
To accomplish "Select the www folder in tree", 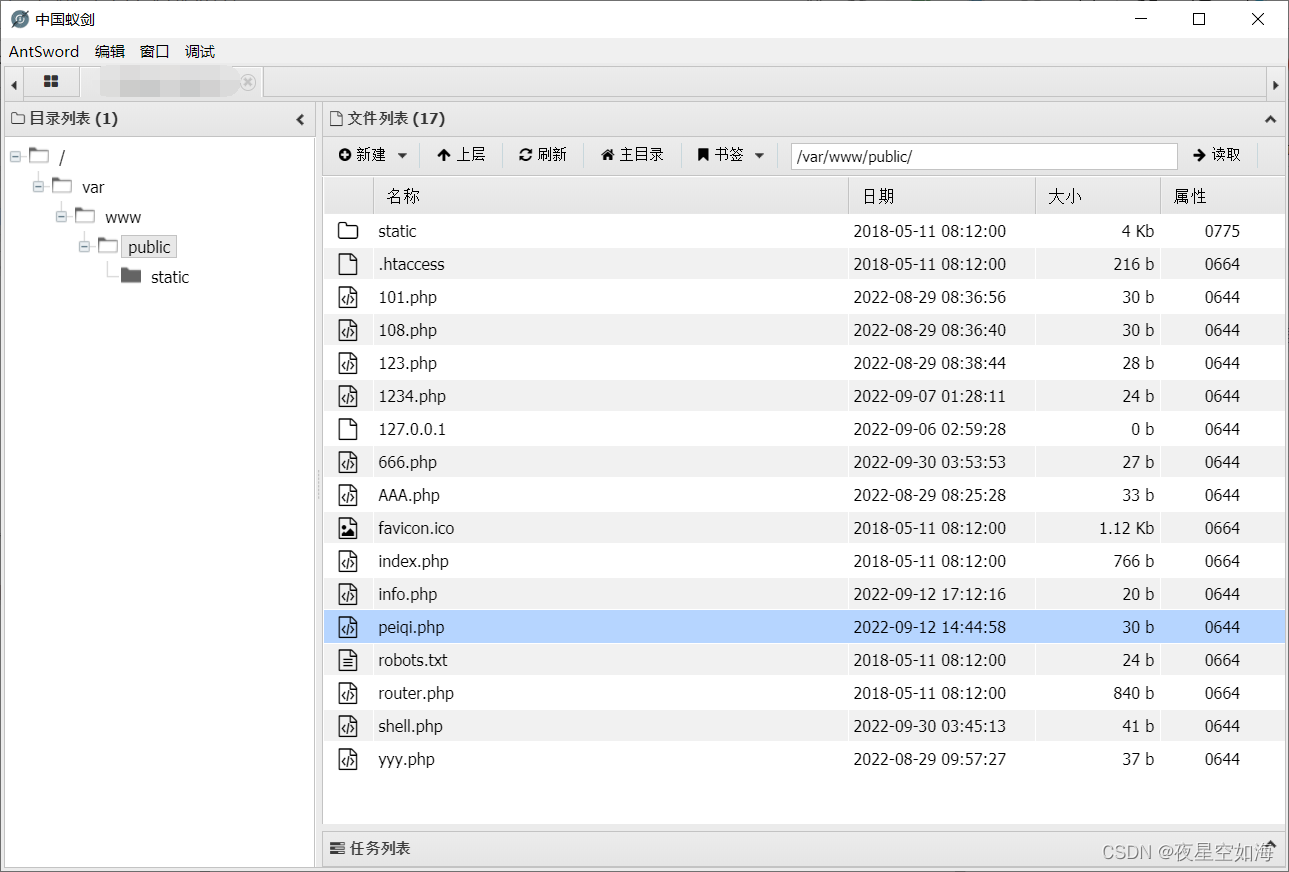I will tap(123, 217).
